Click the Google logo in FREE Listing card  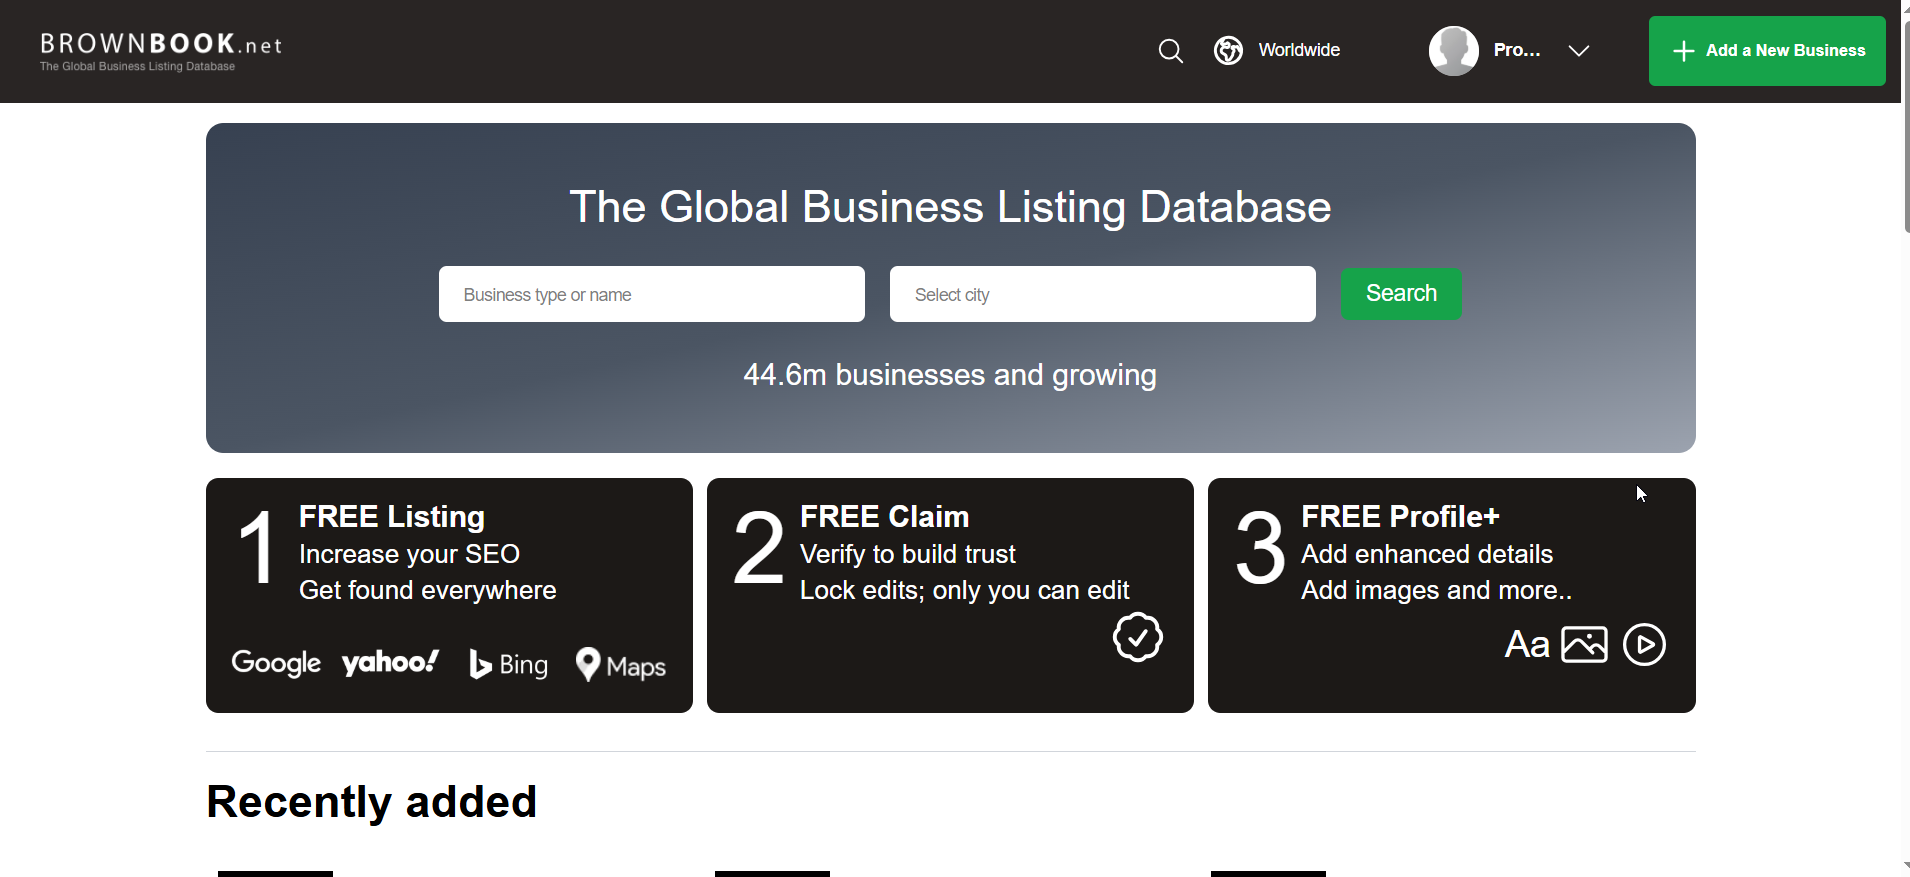pos(276,663)
